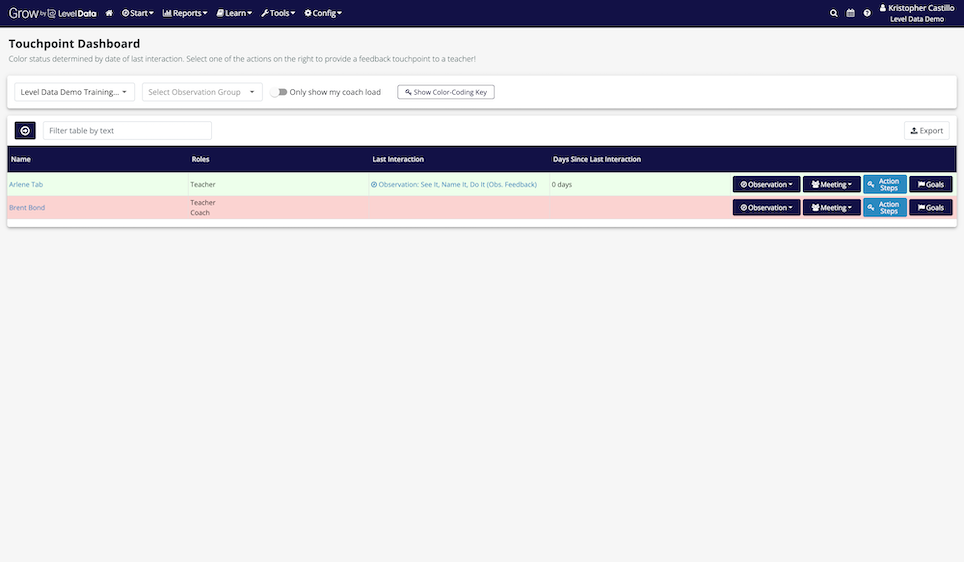Click the dark circular icon button beside the filter box

(25, 130)
